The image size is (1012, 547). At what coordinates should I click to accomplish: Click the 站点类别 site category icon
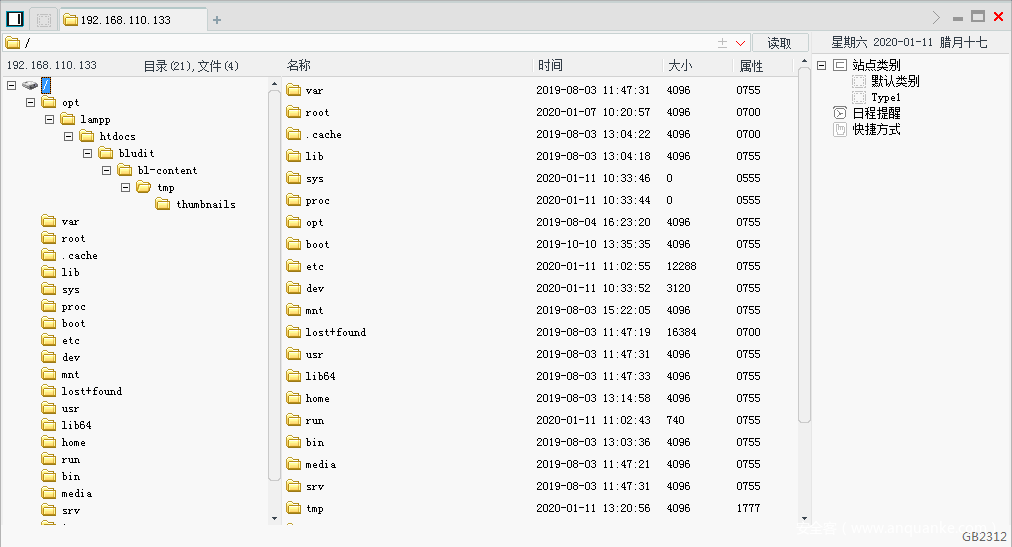pos(840,65)
